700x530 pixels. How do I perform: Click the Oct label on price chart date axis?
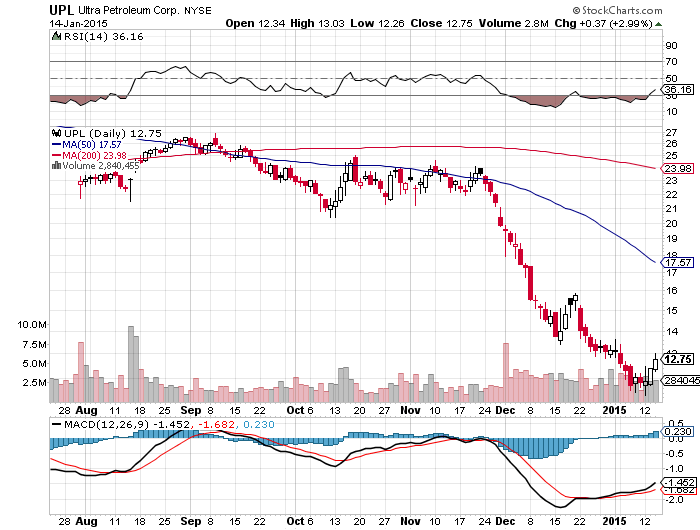[295, 410]
